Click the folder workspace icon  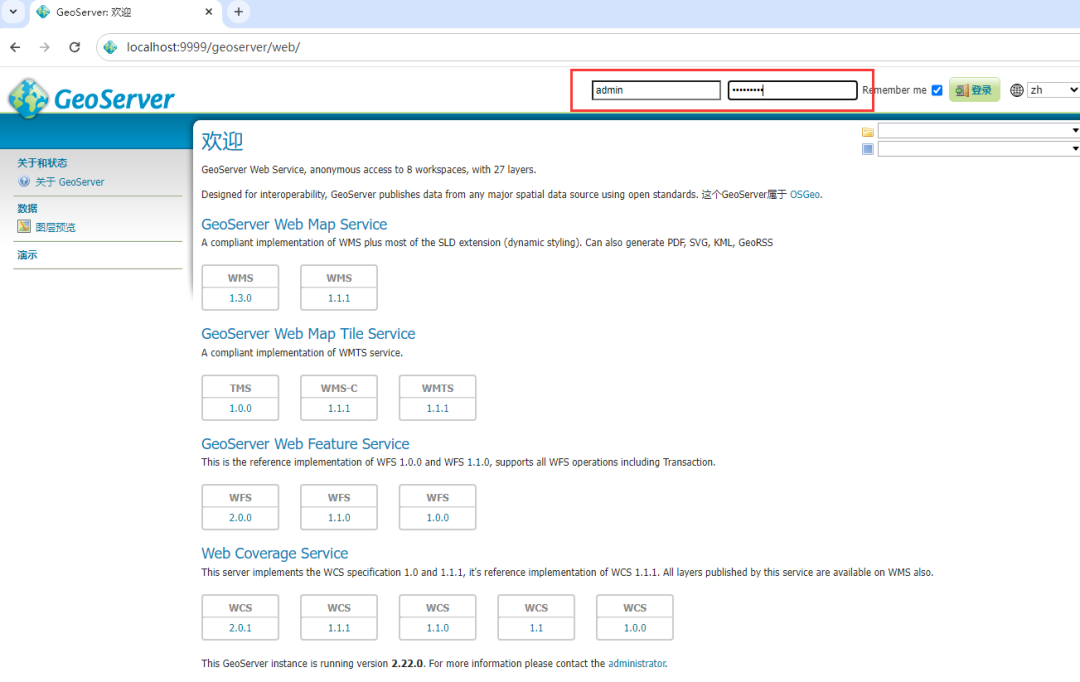[868, 132]
